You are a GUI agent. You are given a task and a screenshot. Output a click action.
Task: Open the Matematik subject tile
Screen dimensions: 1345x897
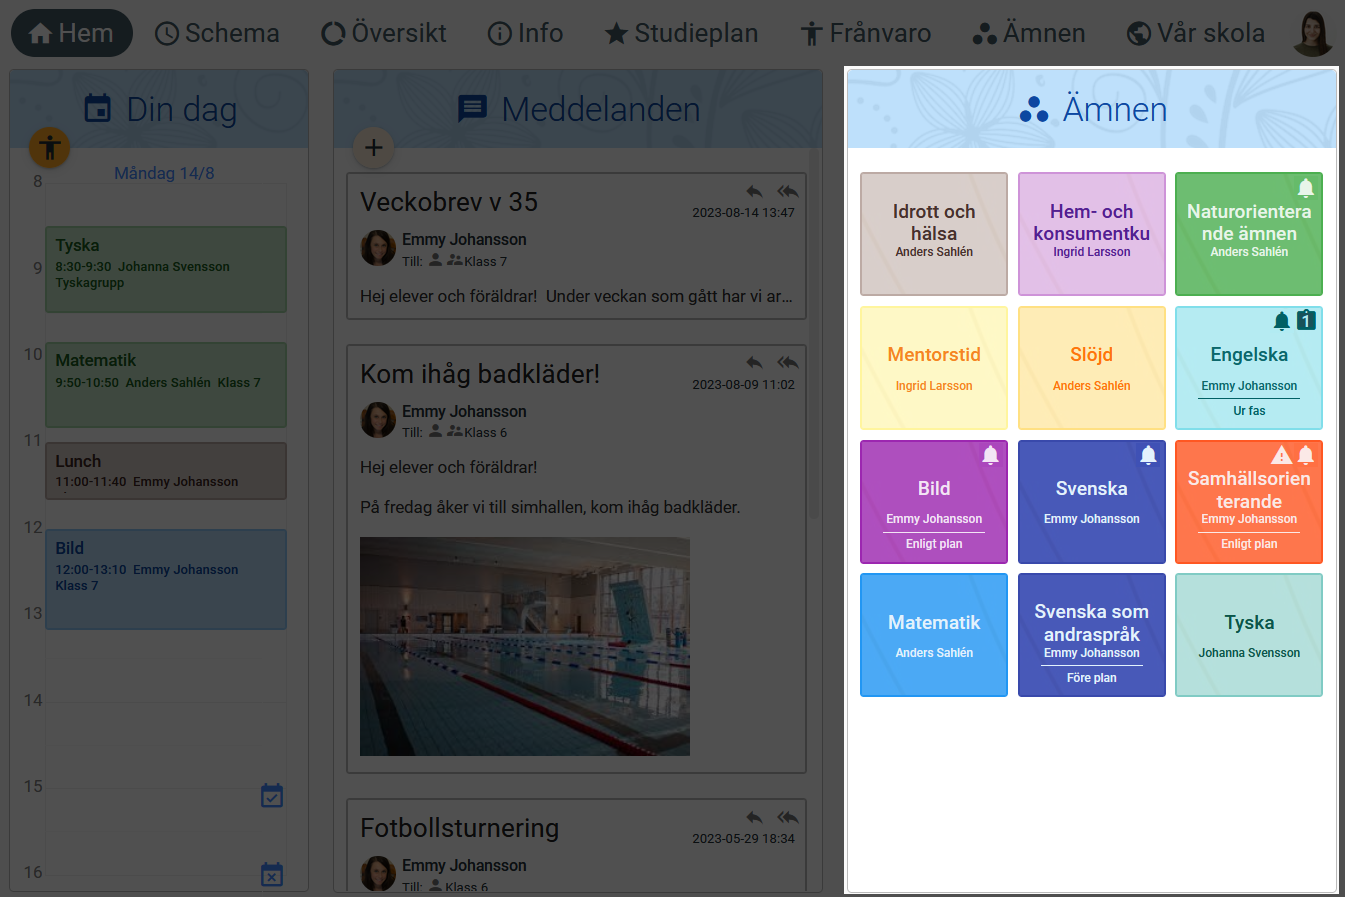tap(933, 635)
